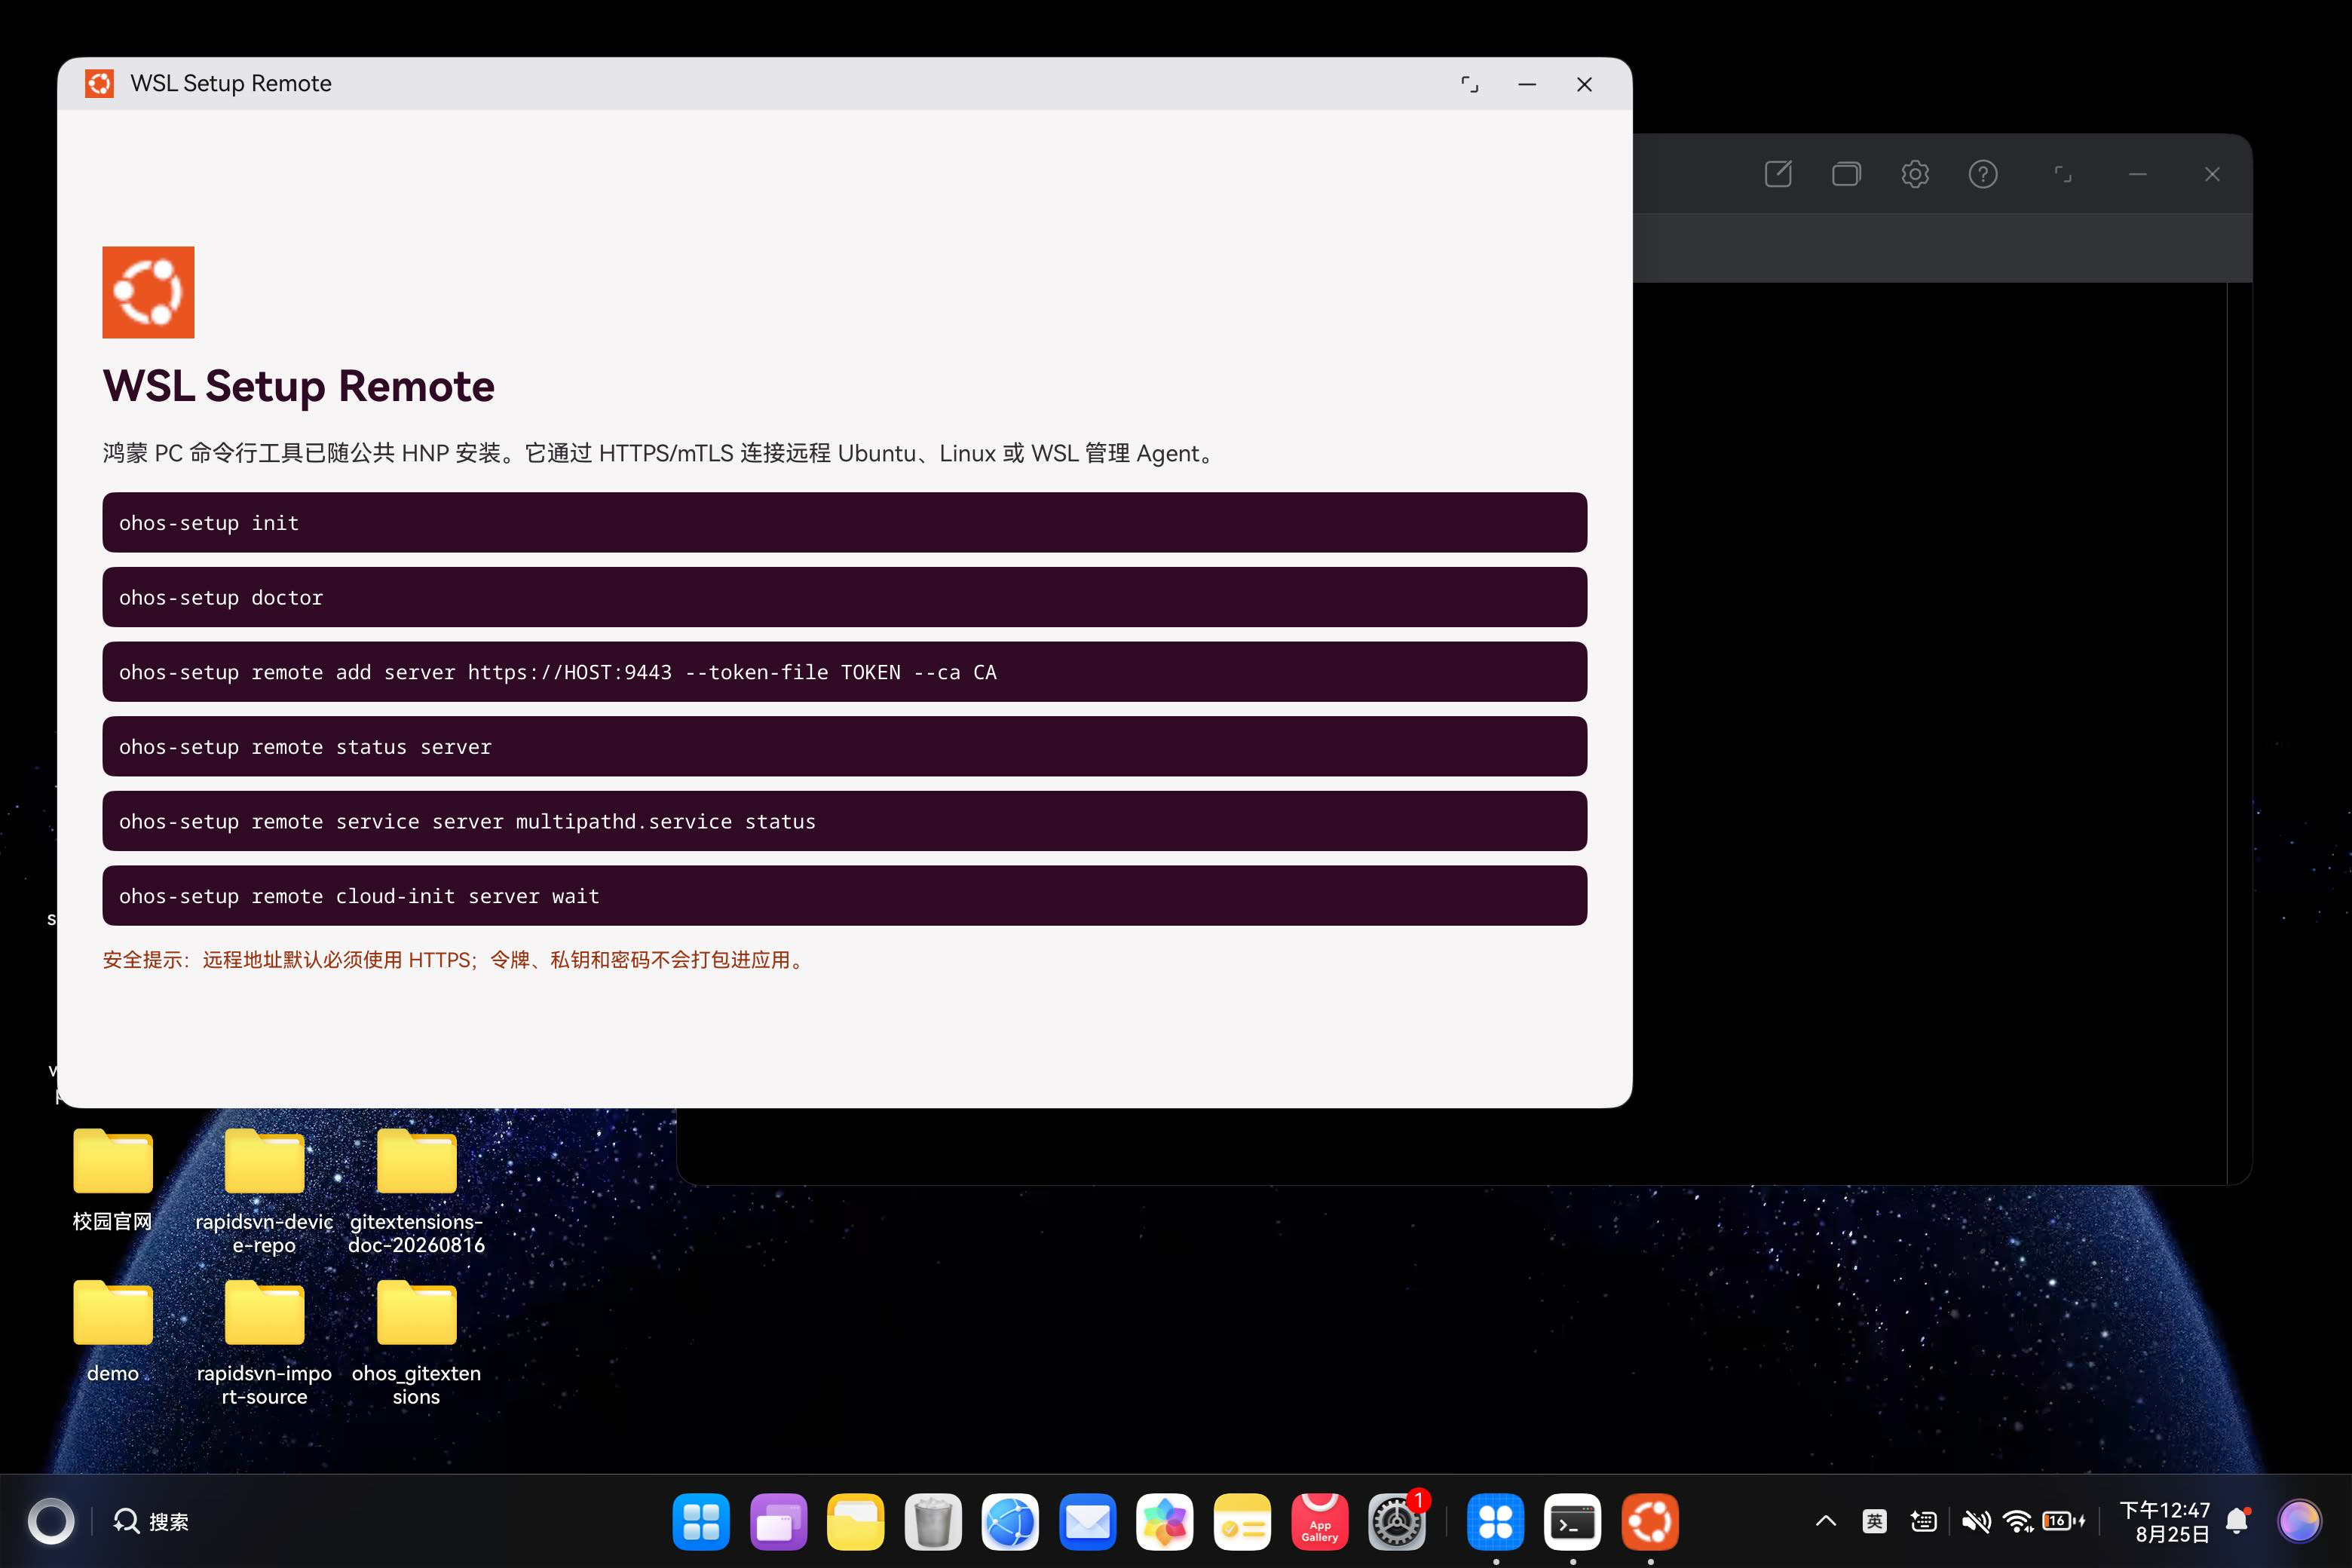Click the muted speaker icon in the system tray

click(1975, 1522)
